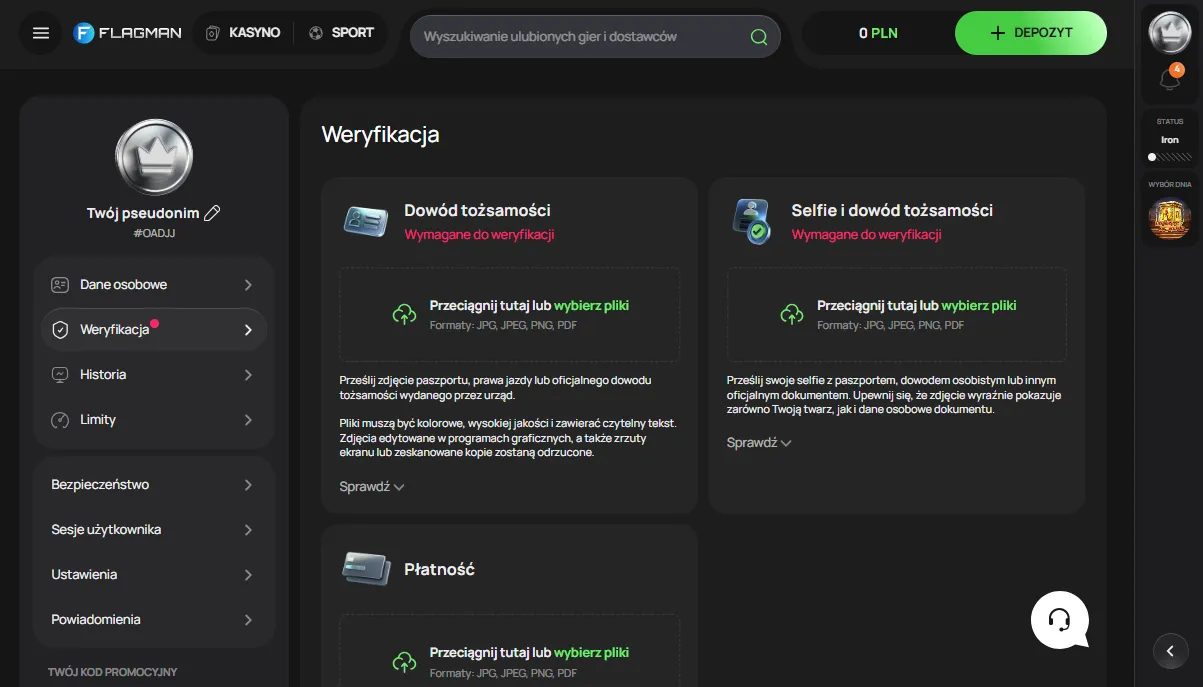Open the Limity section
Image resolution: width=1203 pixels, height=687 pixels.
click(154, 420)
